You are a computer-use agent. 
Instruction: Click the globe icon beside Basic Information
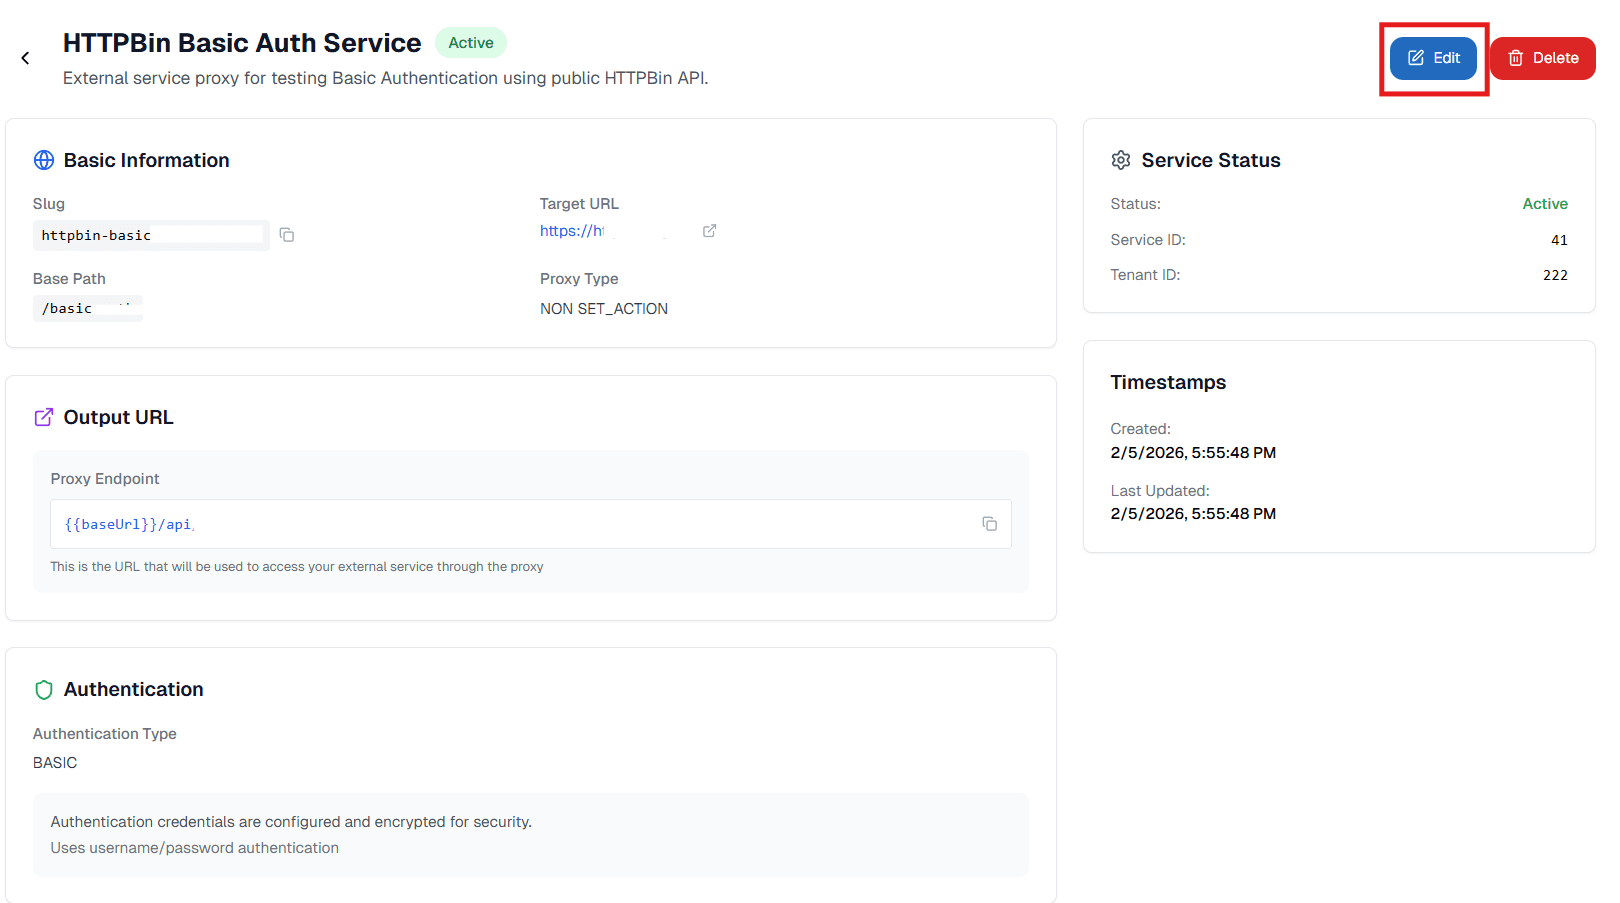43,159
